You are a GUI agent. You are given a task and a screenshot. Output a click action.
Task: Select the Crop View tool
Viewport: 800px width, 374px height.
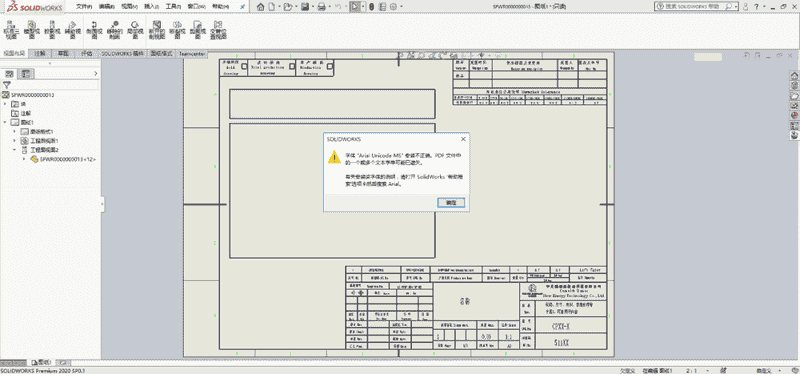pos(197,30)
